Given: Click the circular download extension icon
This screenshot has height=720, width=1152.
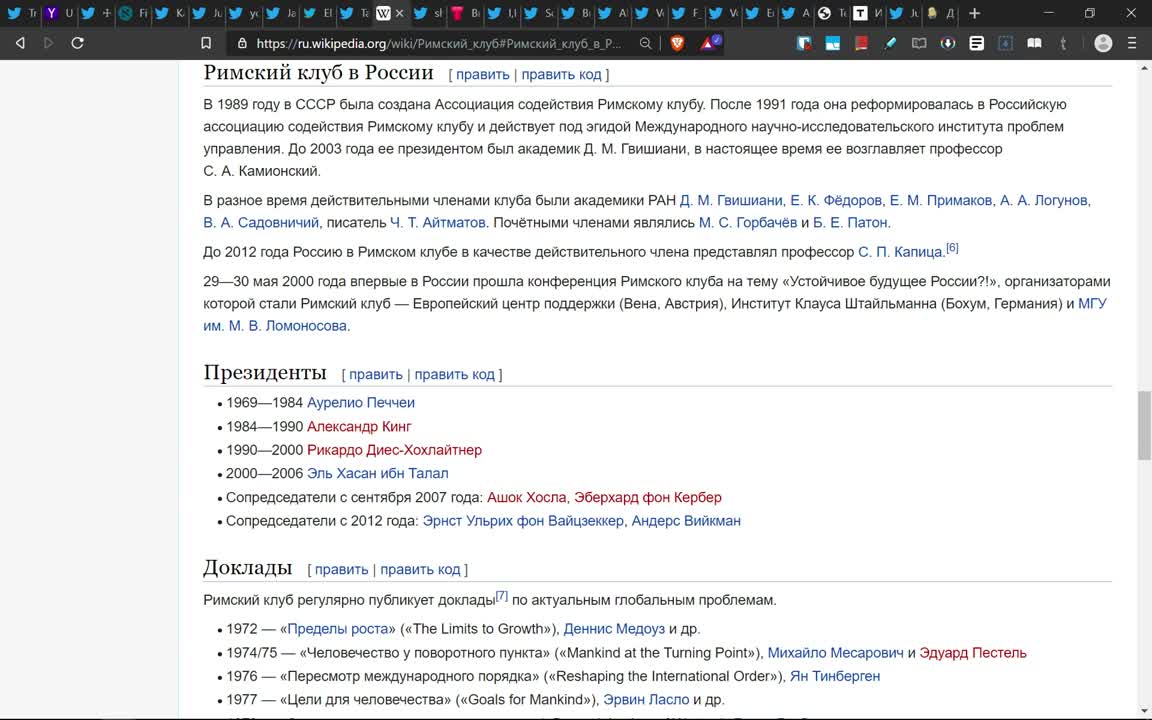Looking at the screenshot, I should 948,43.
